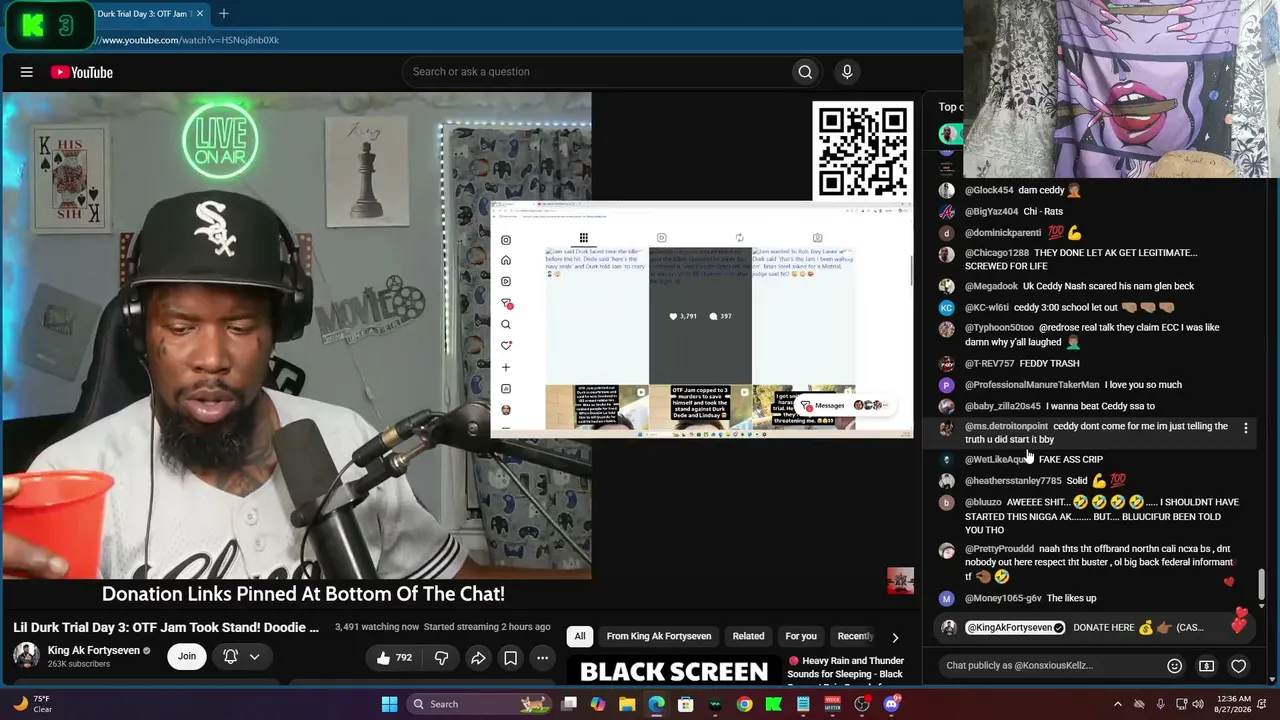The image size is (1280, 720).
Task: Select the From King Ak Fortyseven chip
Action: (x=659, y=636)
